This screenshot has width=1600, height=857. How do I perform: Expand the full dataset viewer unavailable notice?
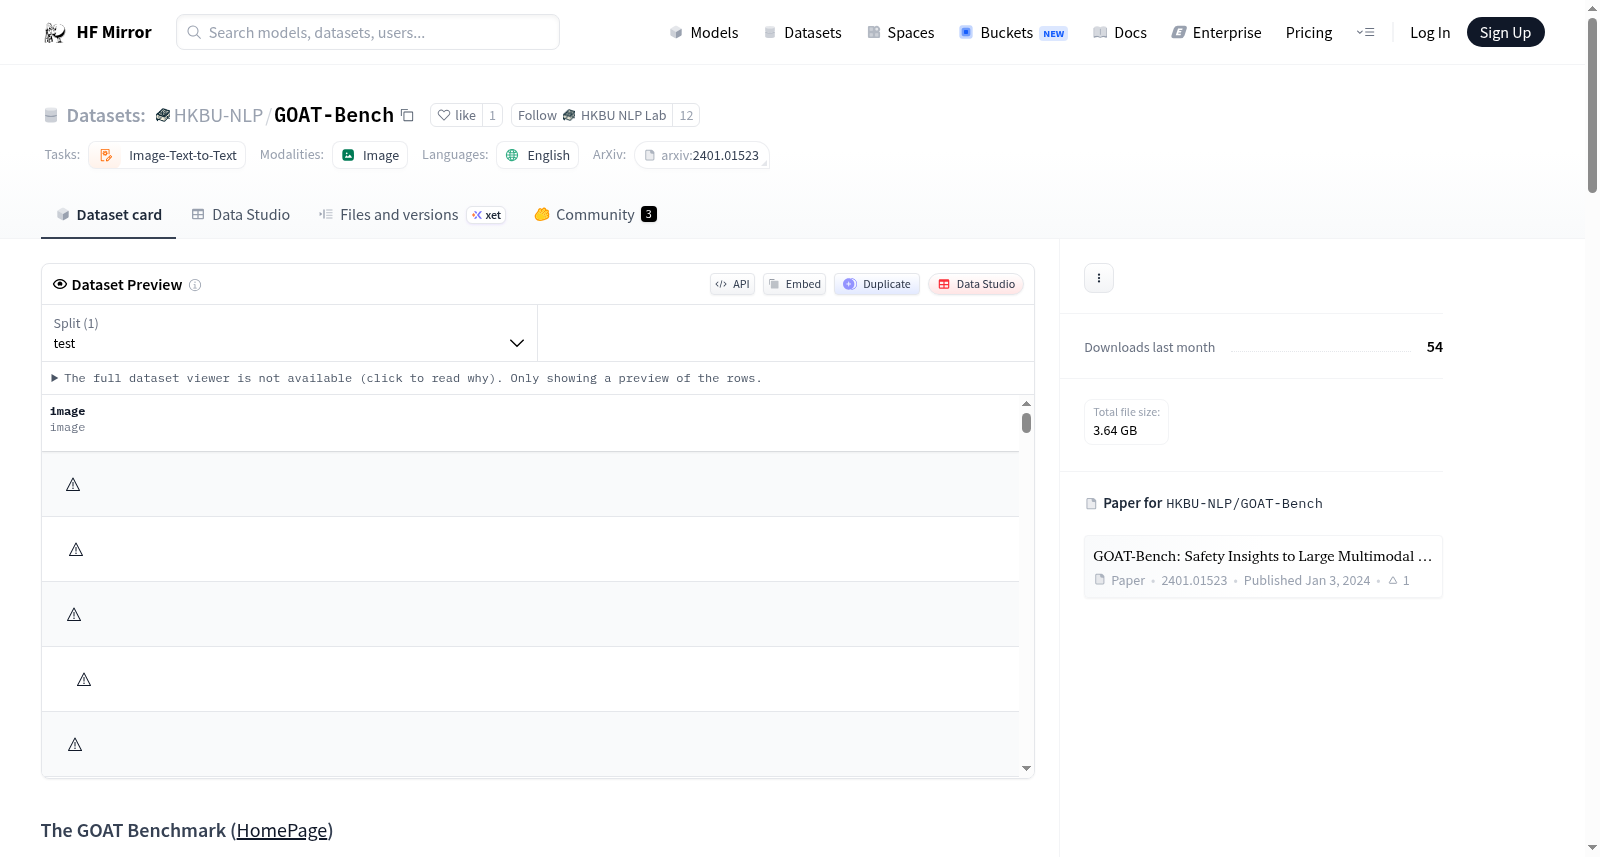point(406,378)
